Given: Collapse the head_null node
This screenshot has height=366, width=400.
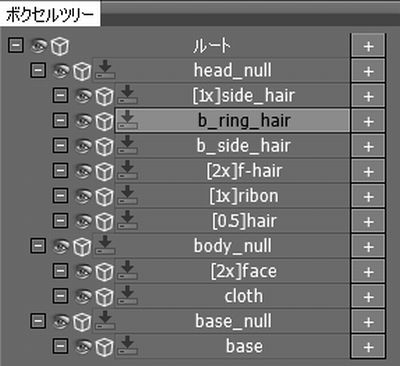Looking at the screenshot, I should [x=38, y=70].
